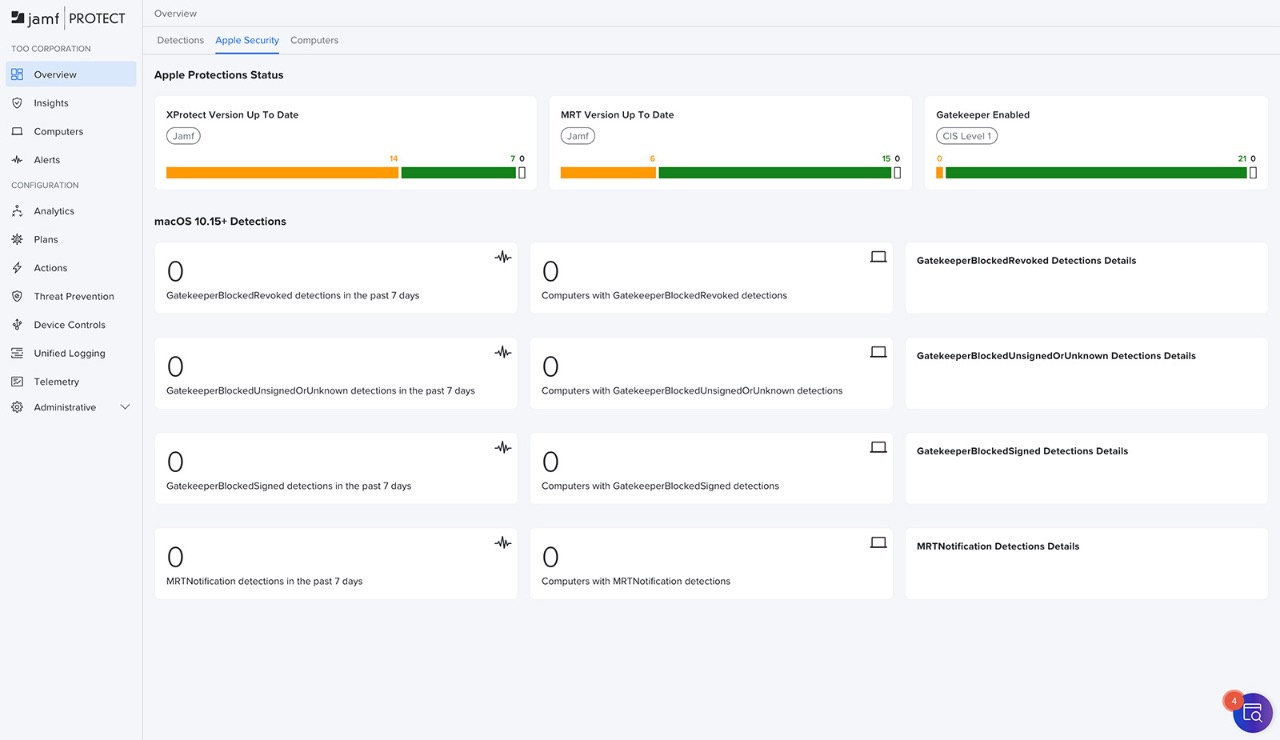Screen dimensions: 1280x740
Task: Open the search widget with badge 4
Action: pyautogui.click(x=1252, y=713)
